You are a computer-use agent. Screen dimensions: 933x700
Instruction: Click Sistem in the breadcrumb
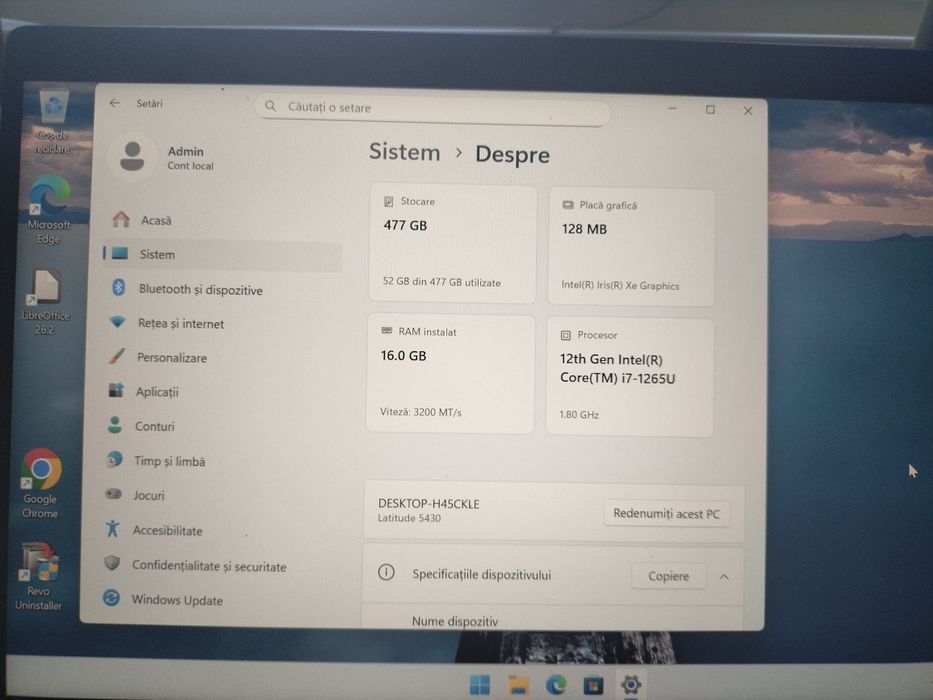click(x=404, y=152)
